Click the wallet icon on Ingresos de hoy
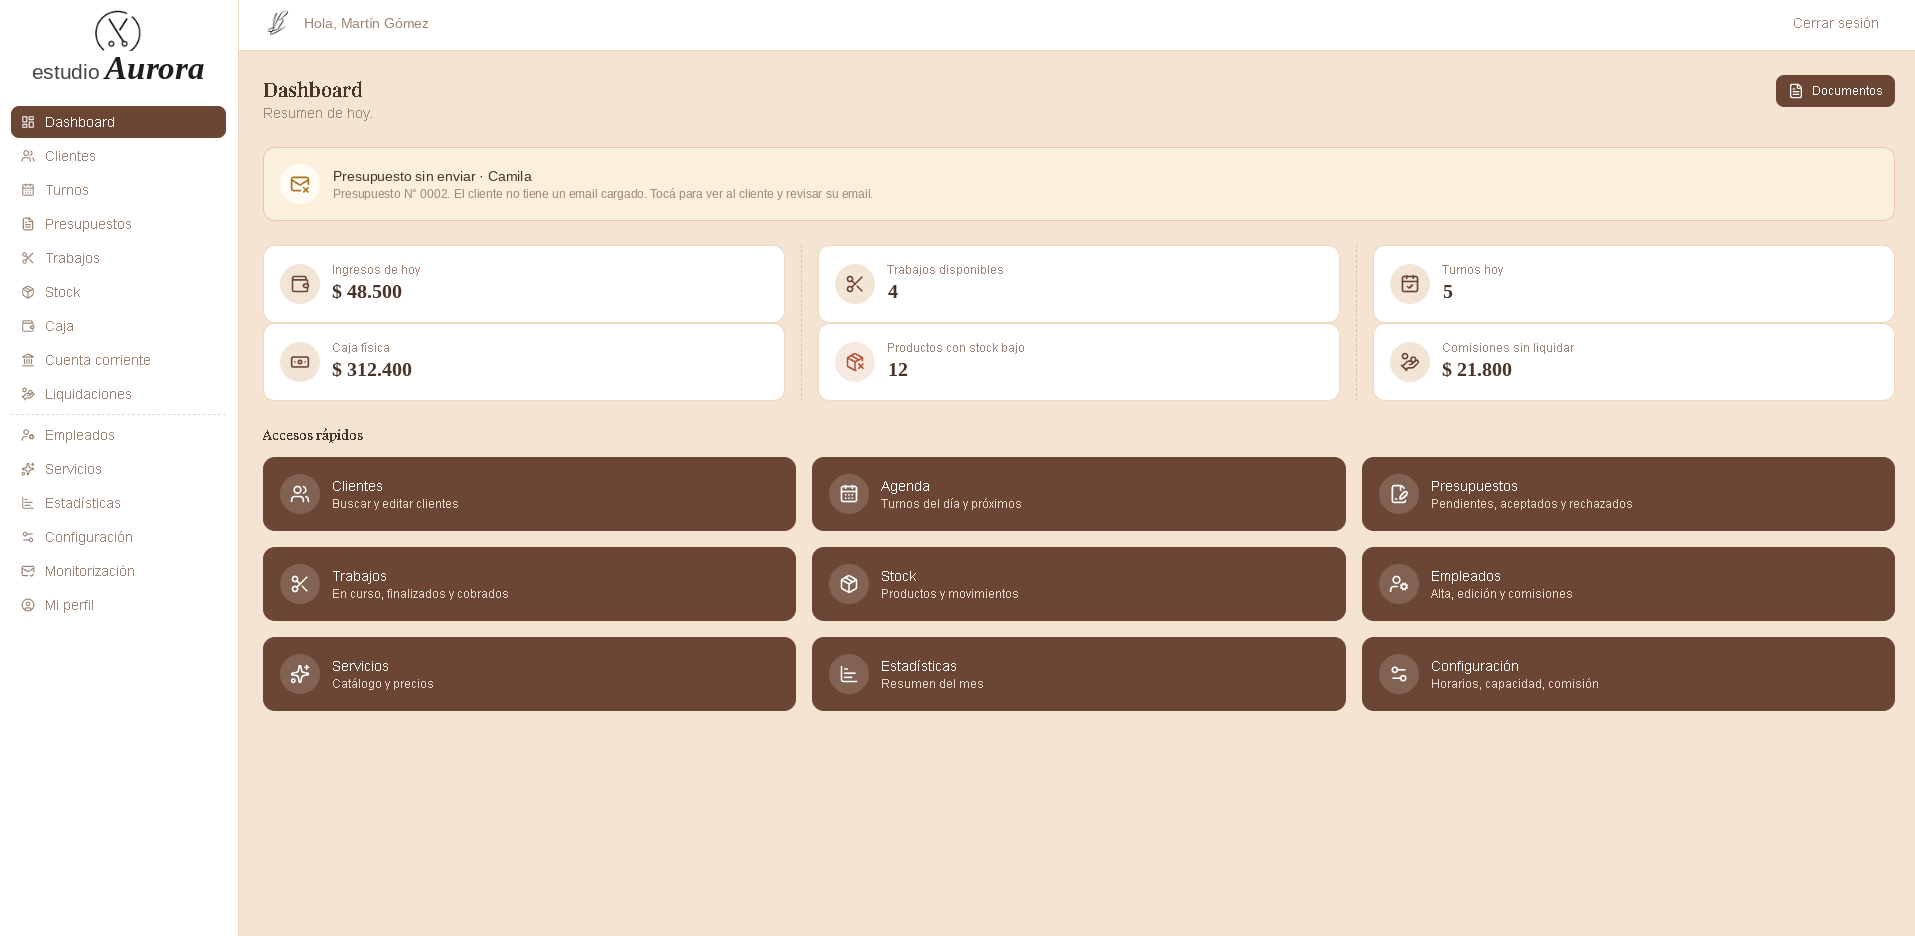This screenshot has height=936, width=1915. click(x=300, y=284)
